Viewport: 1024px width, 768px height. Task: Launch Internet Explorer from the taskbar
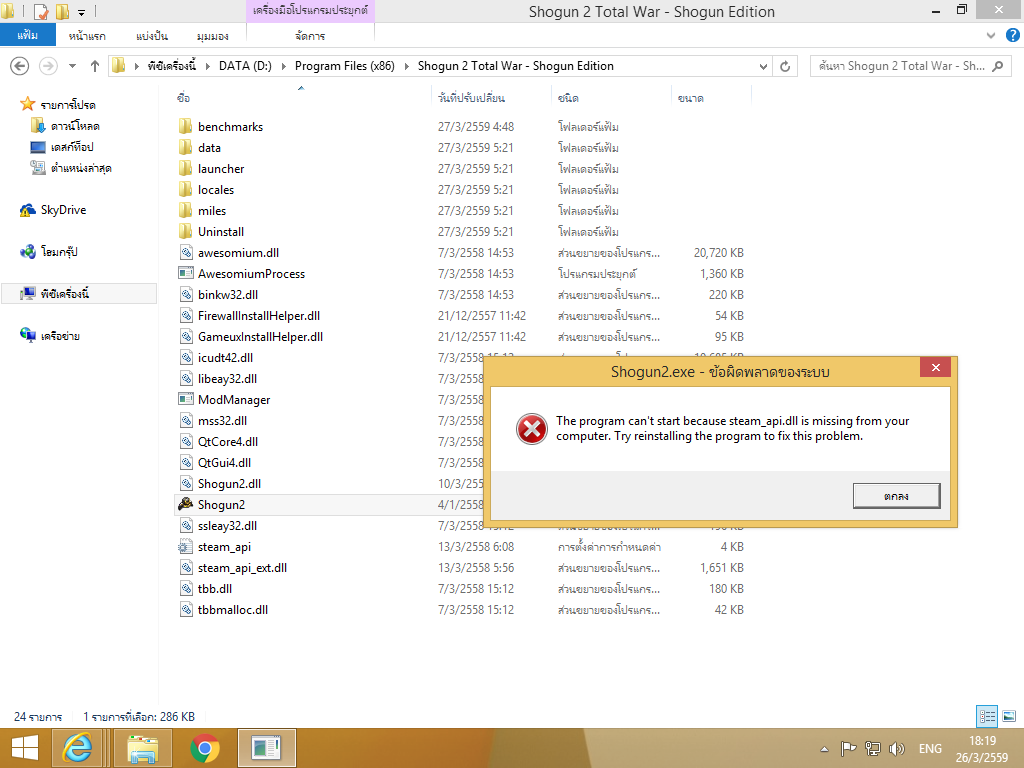click(x=77, y=748)
